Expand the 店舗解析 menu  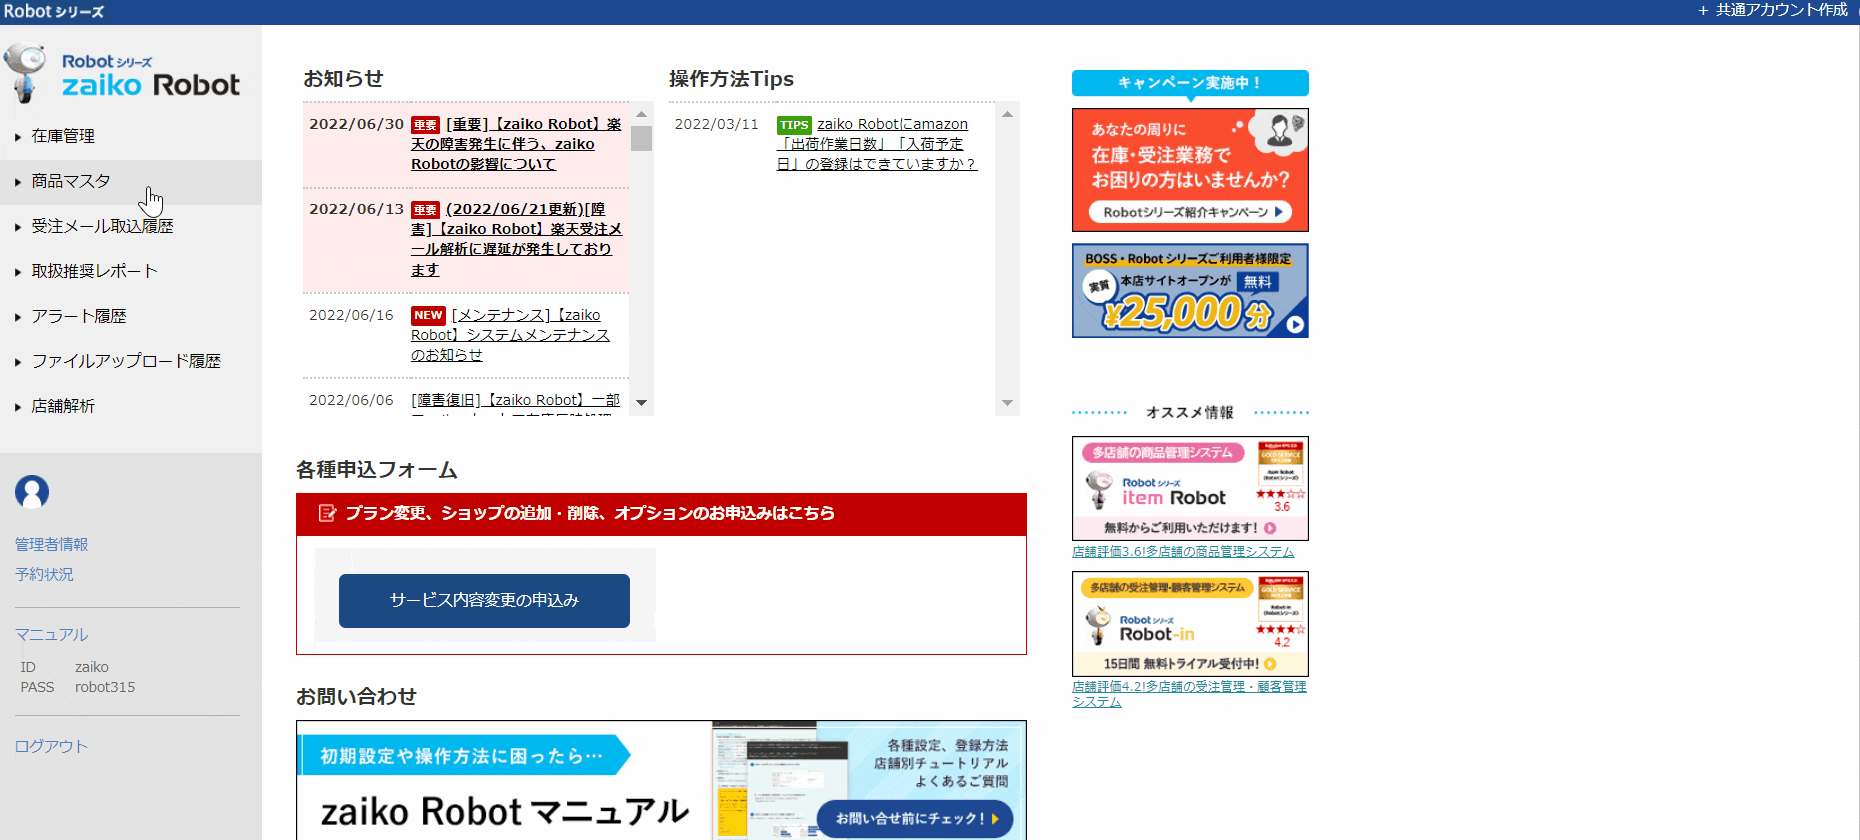(x=63, y=406)
